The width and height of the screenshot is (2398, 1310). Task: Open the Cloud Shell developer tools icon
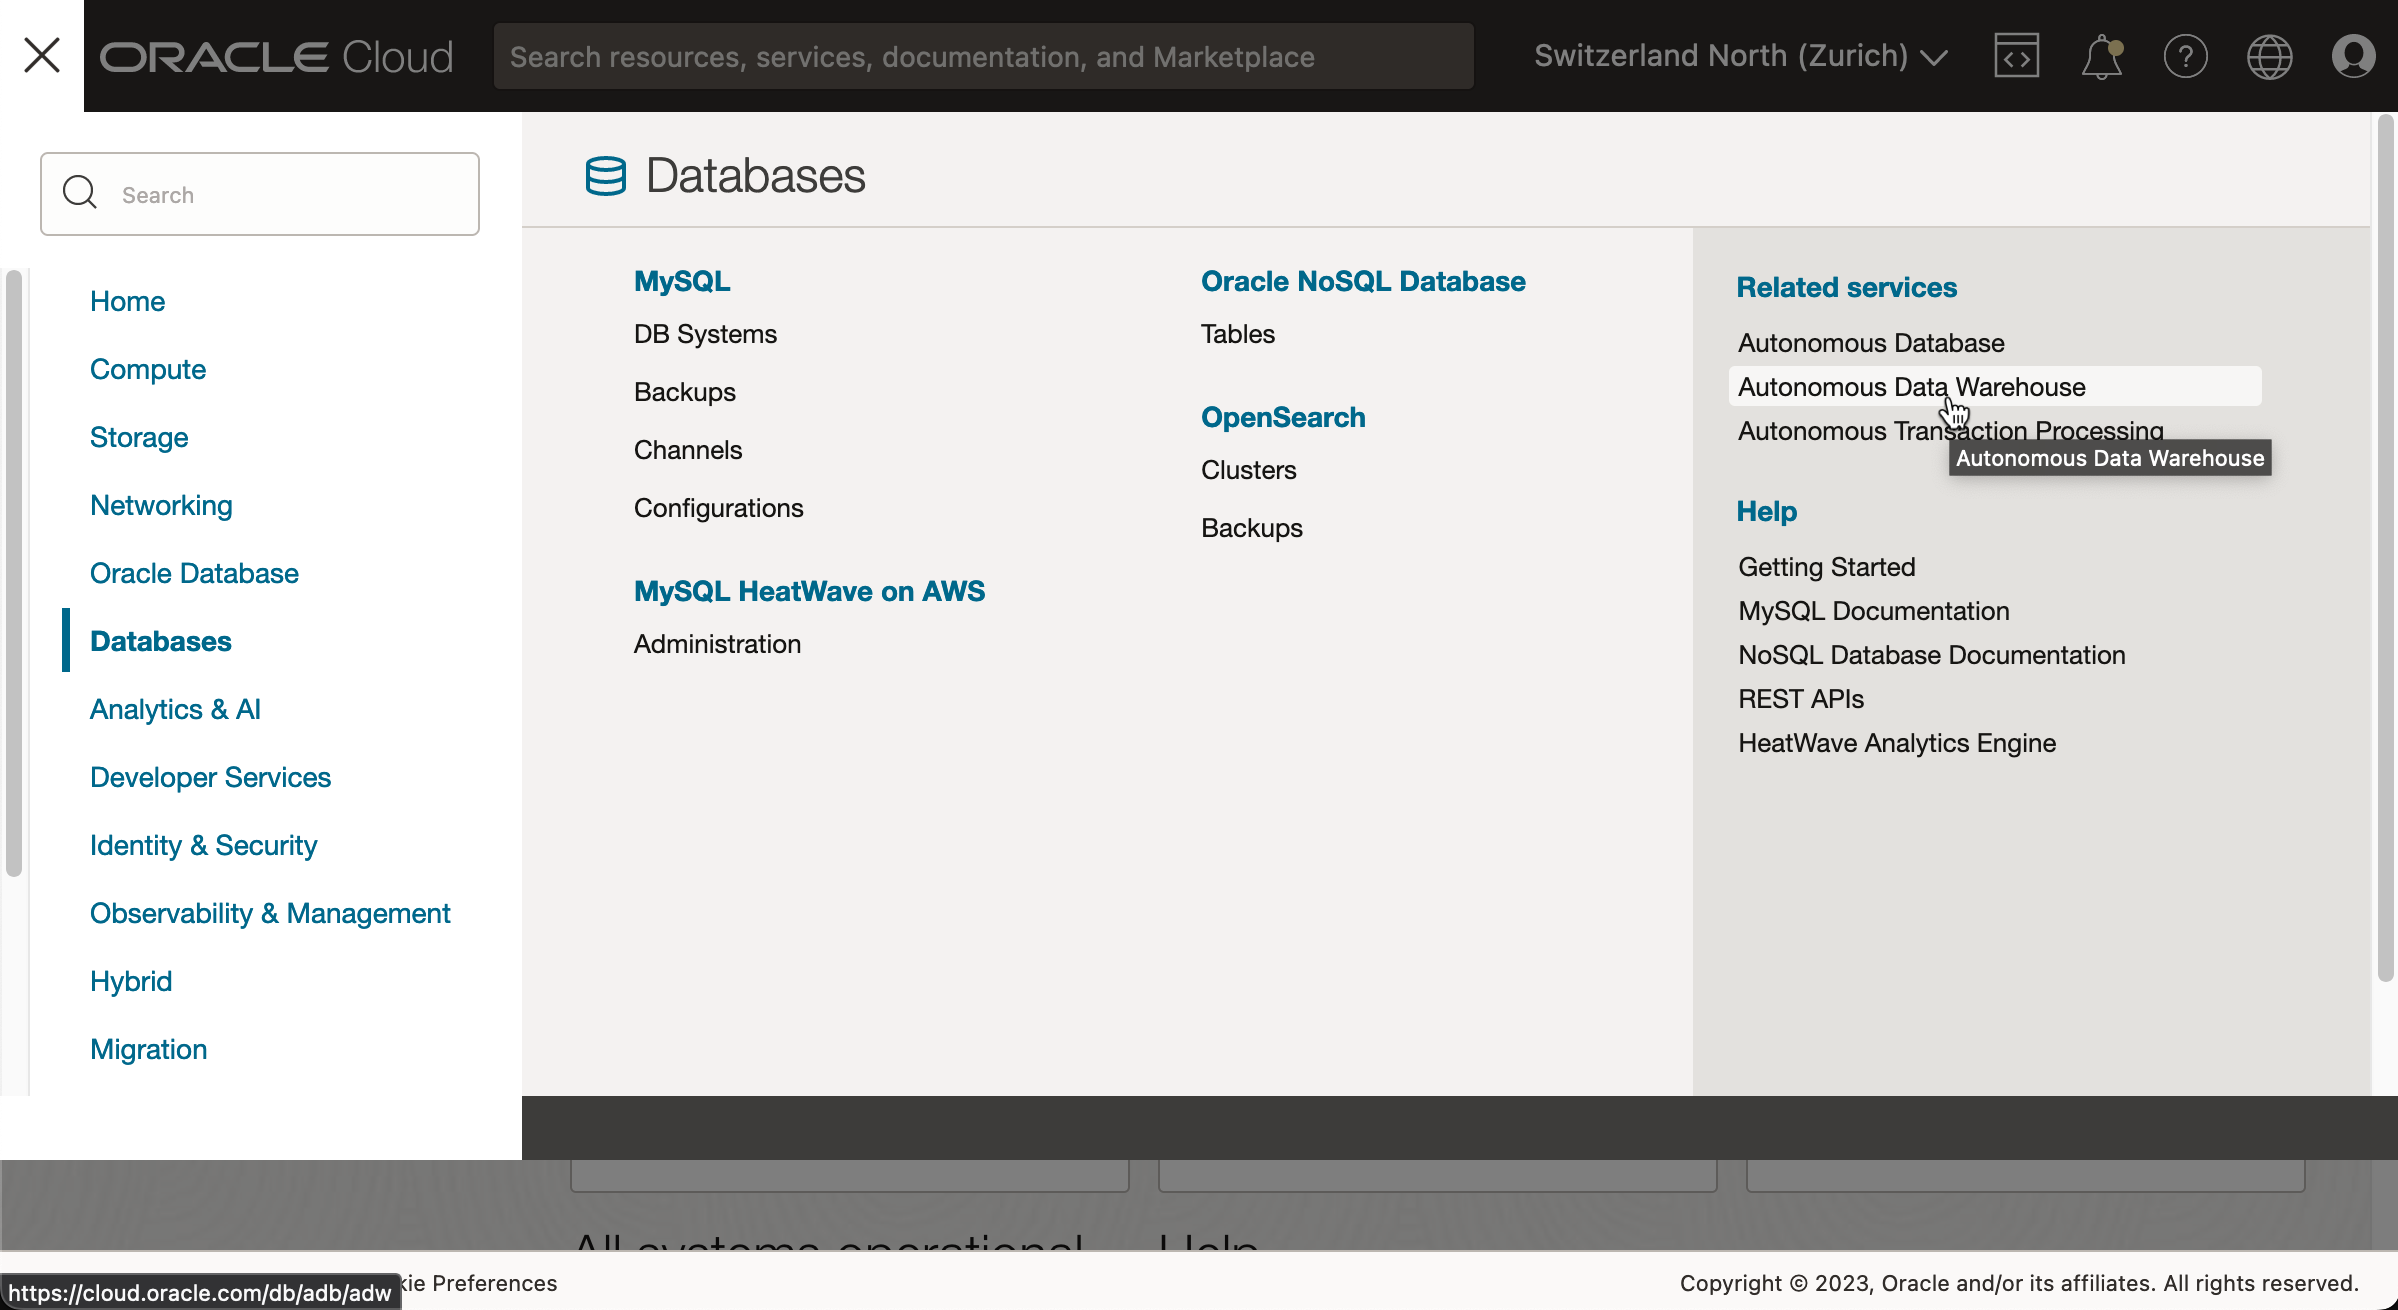2016,56
